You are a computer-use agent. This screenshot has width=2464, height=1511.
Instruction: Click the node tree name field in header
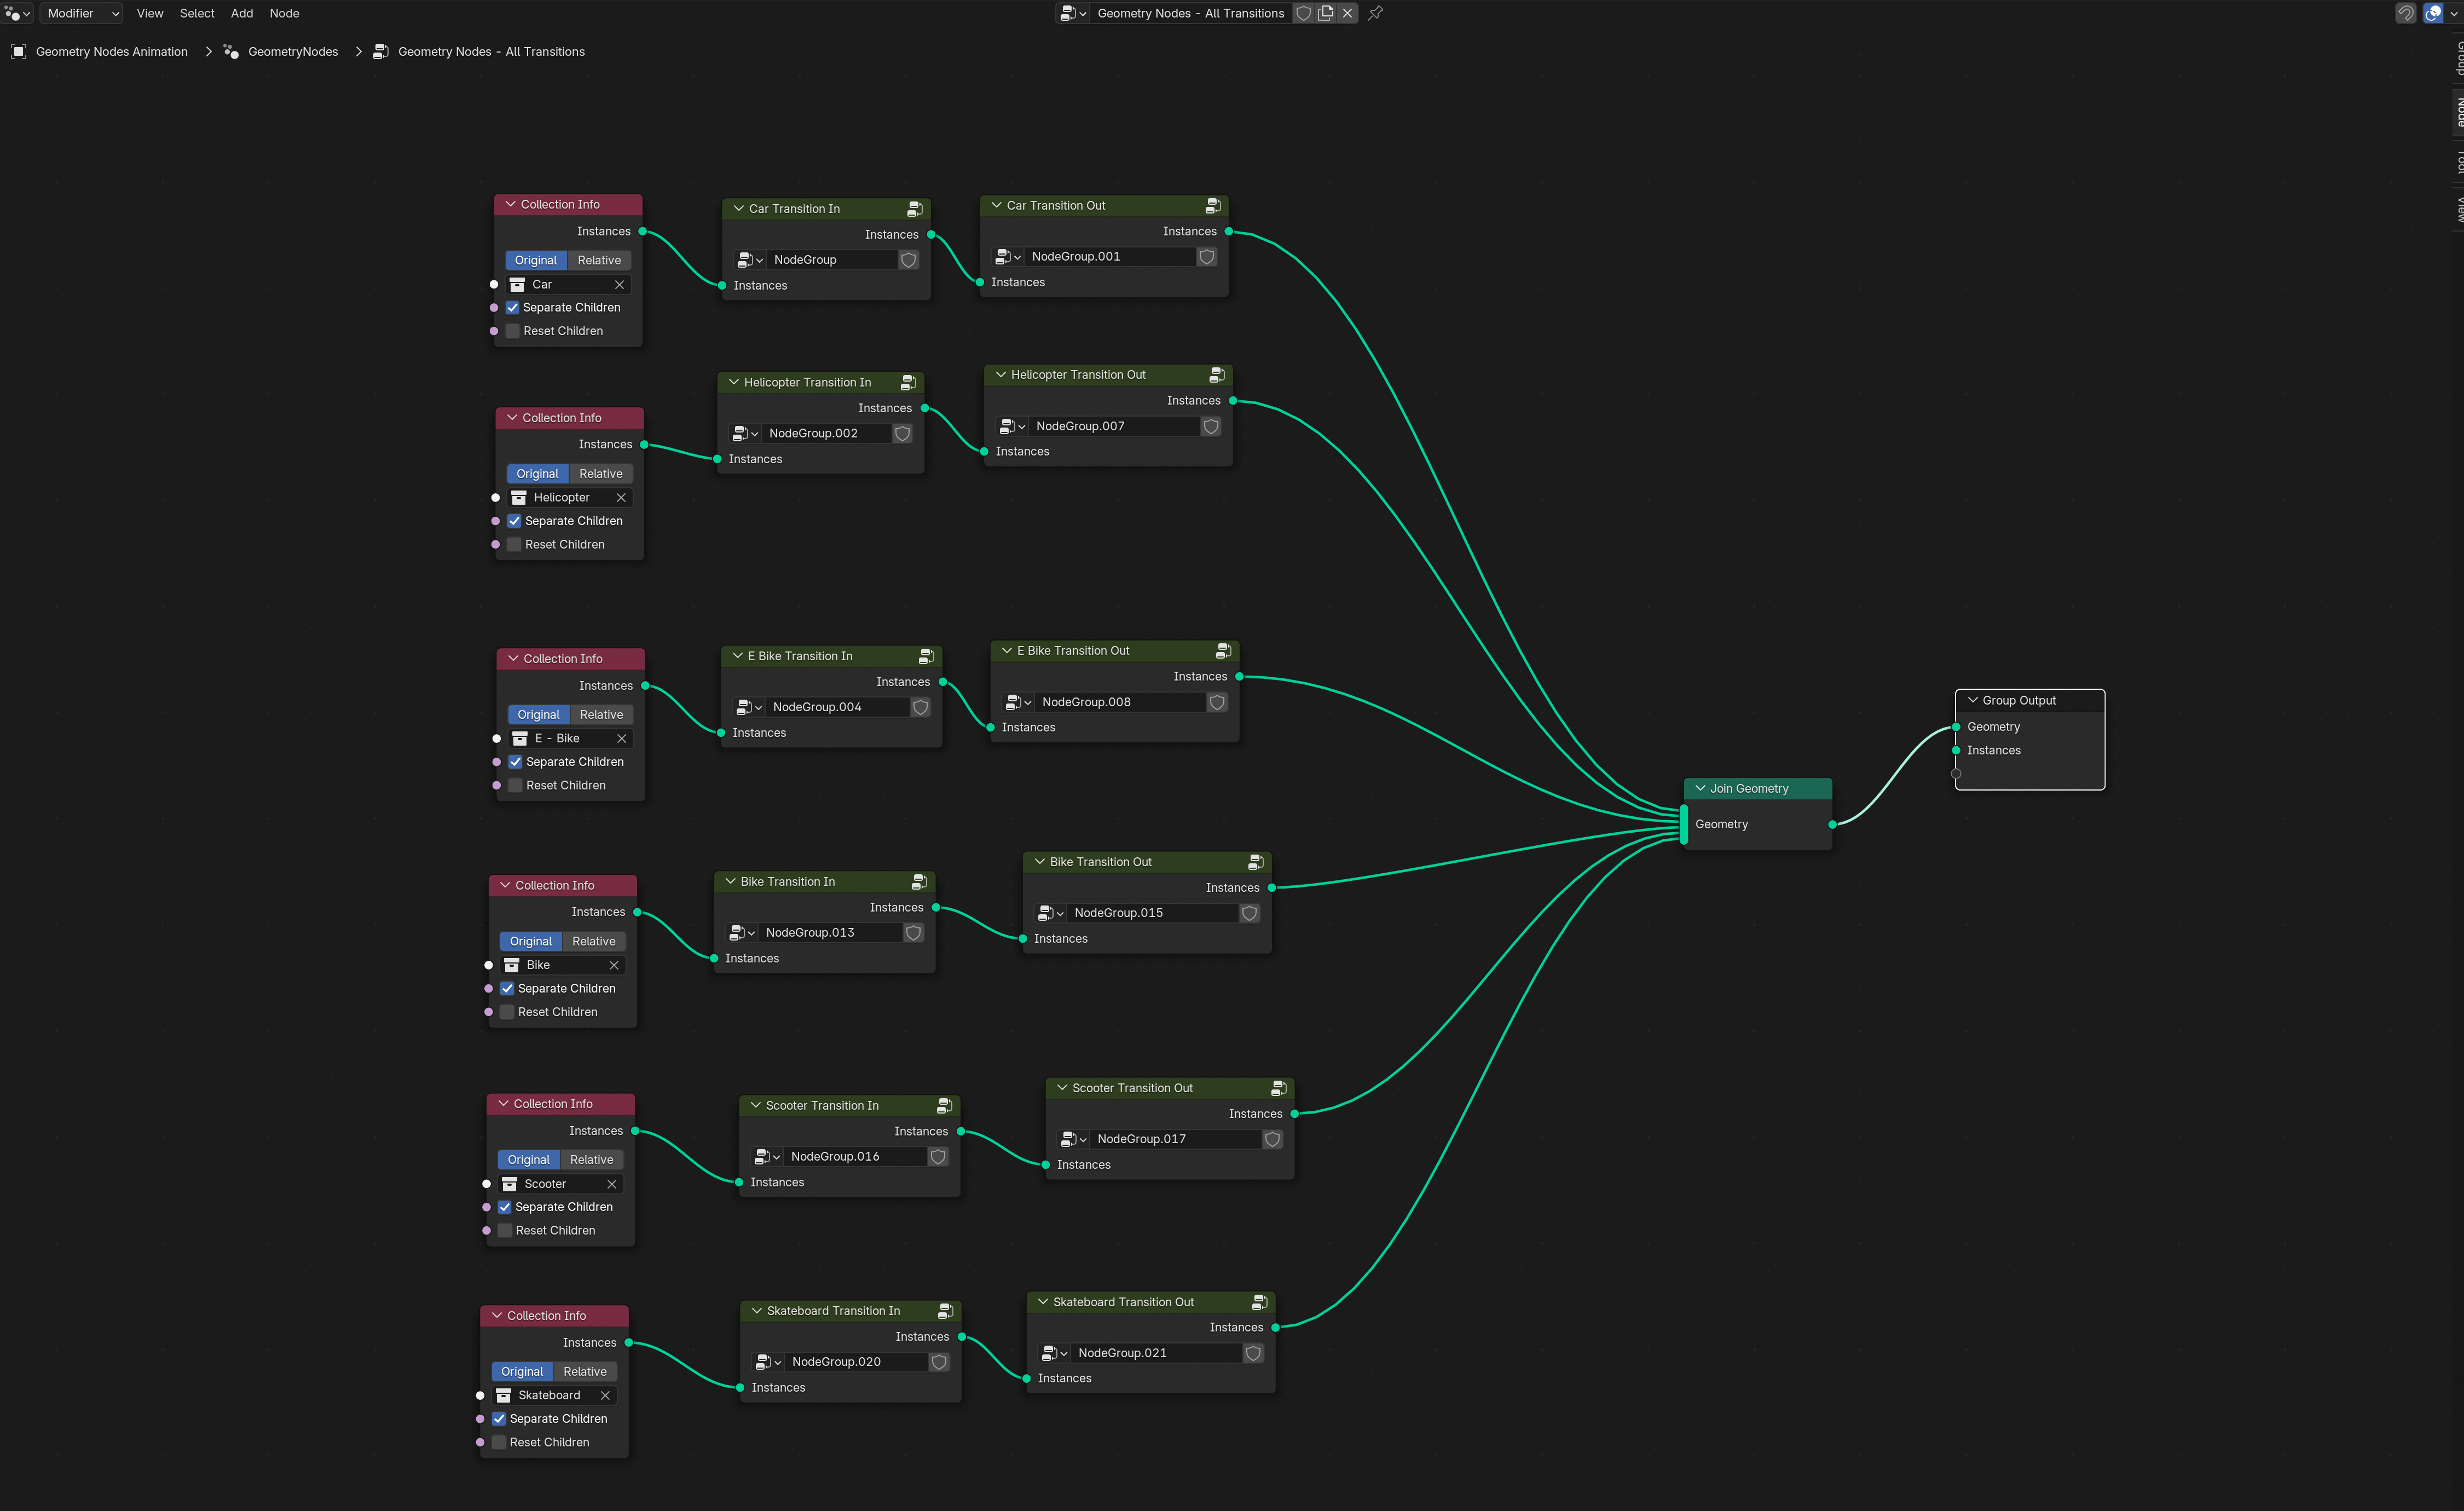click(1191, 13)
